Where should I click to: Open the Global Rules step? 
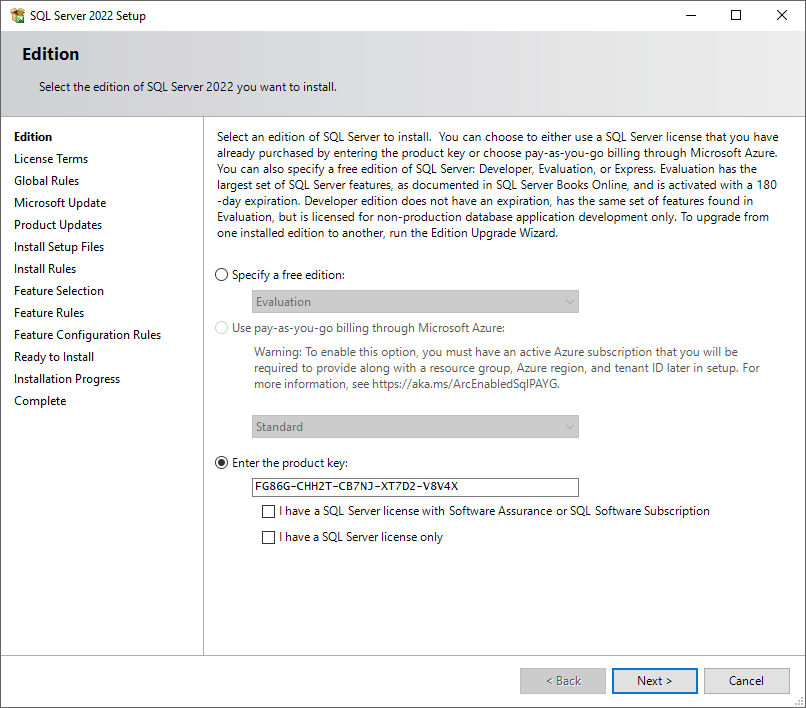[46, 180]
